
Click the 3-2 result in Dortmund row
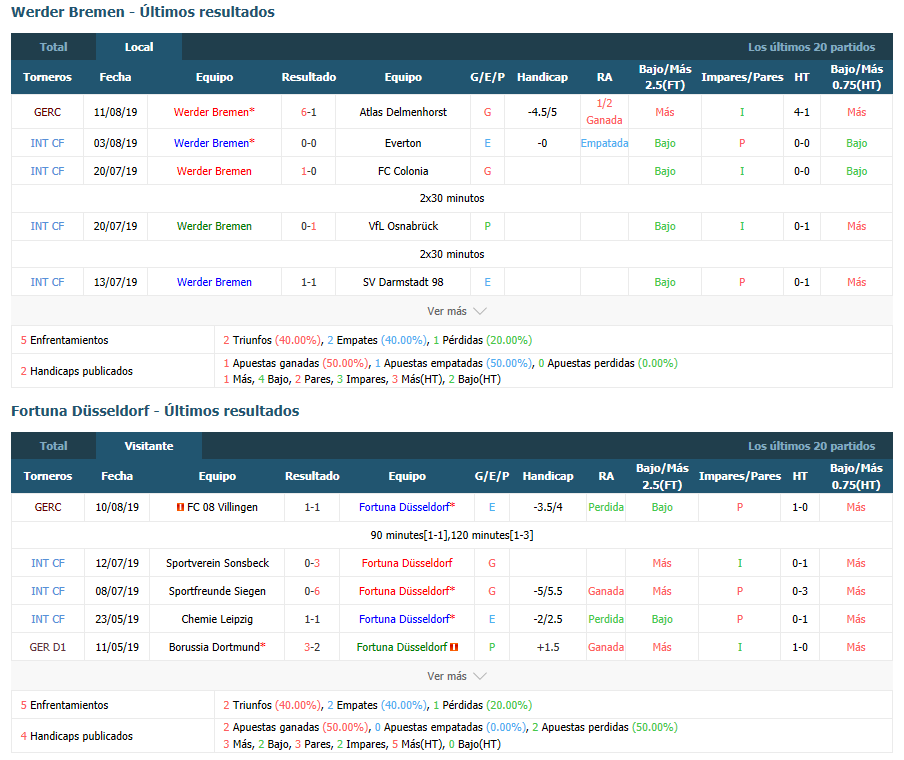point(312,647)
